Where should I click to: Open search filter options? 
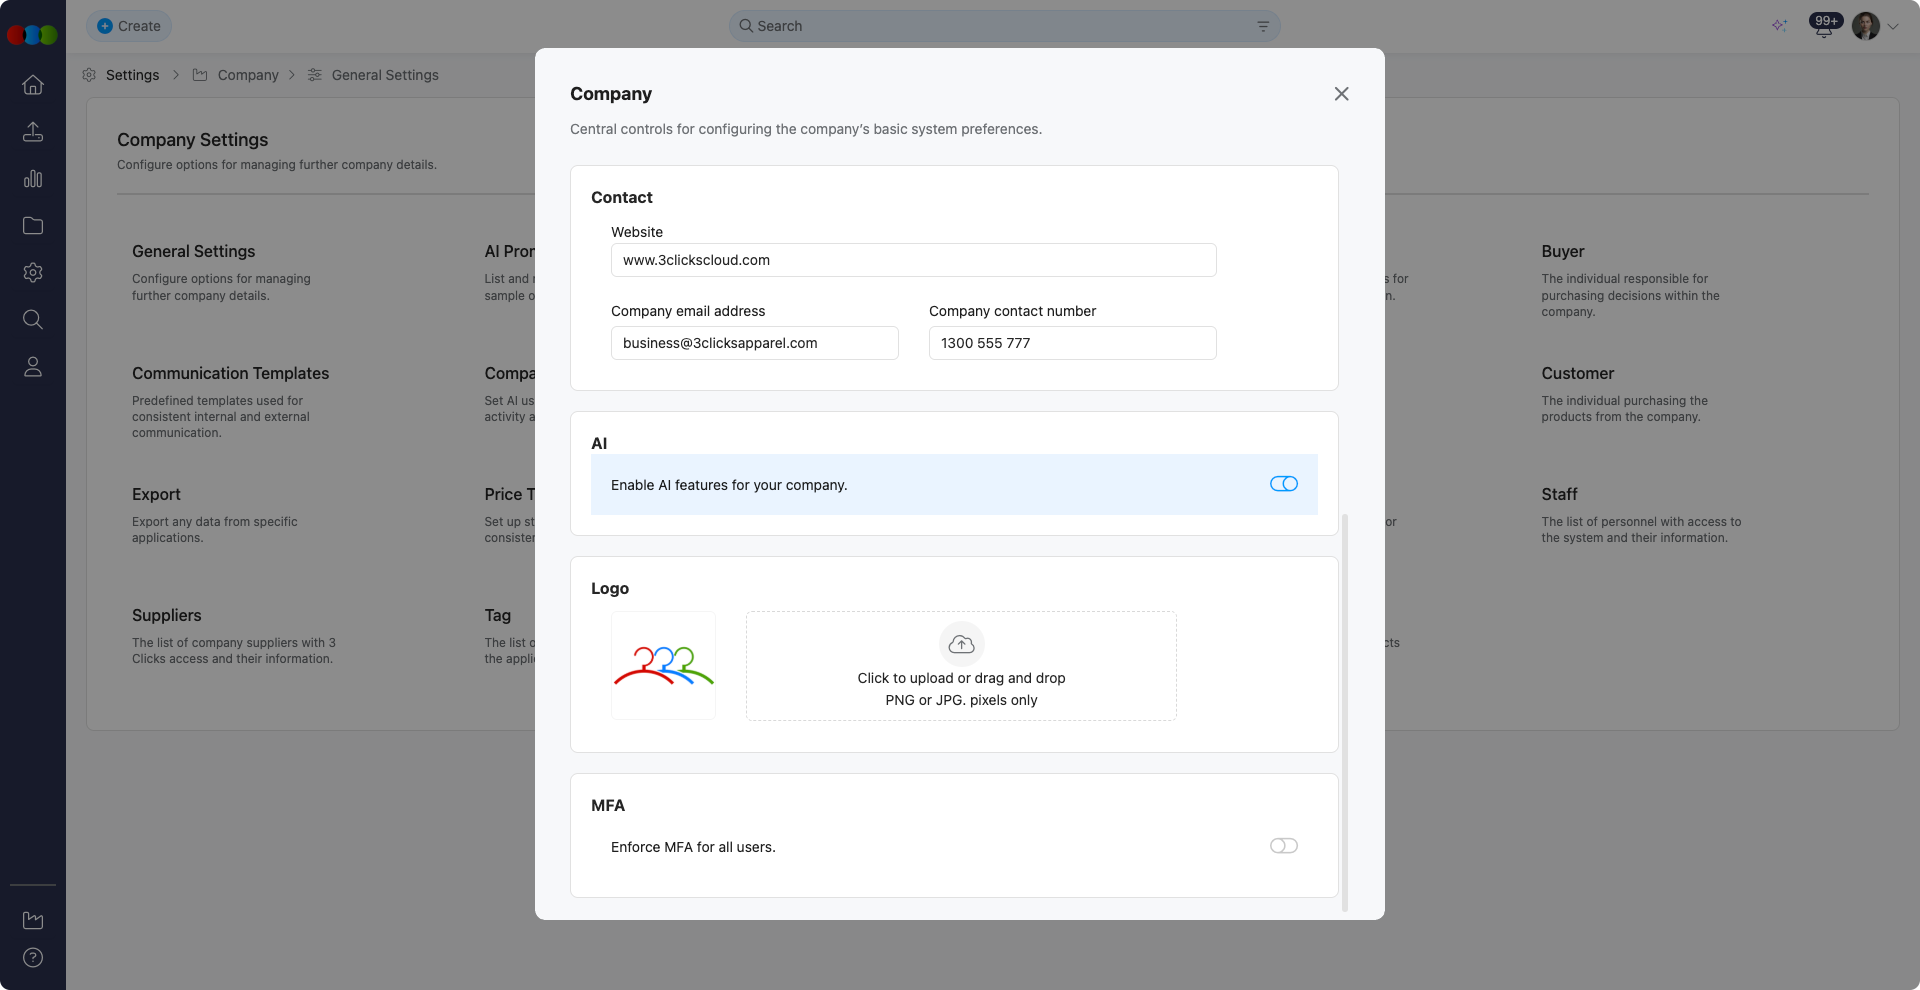click(x=1262, y=26)
